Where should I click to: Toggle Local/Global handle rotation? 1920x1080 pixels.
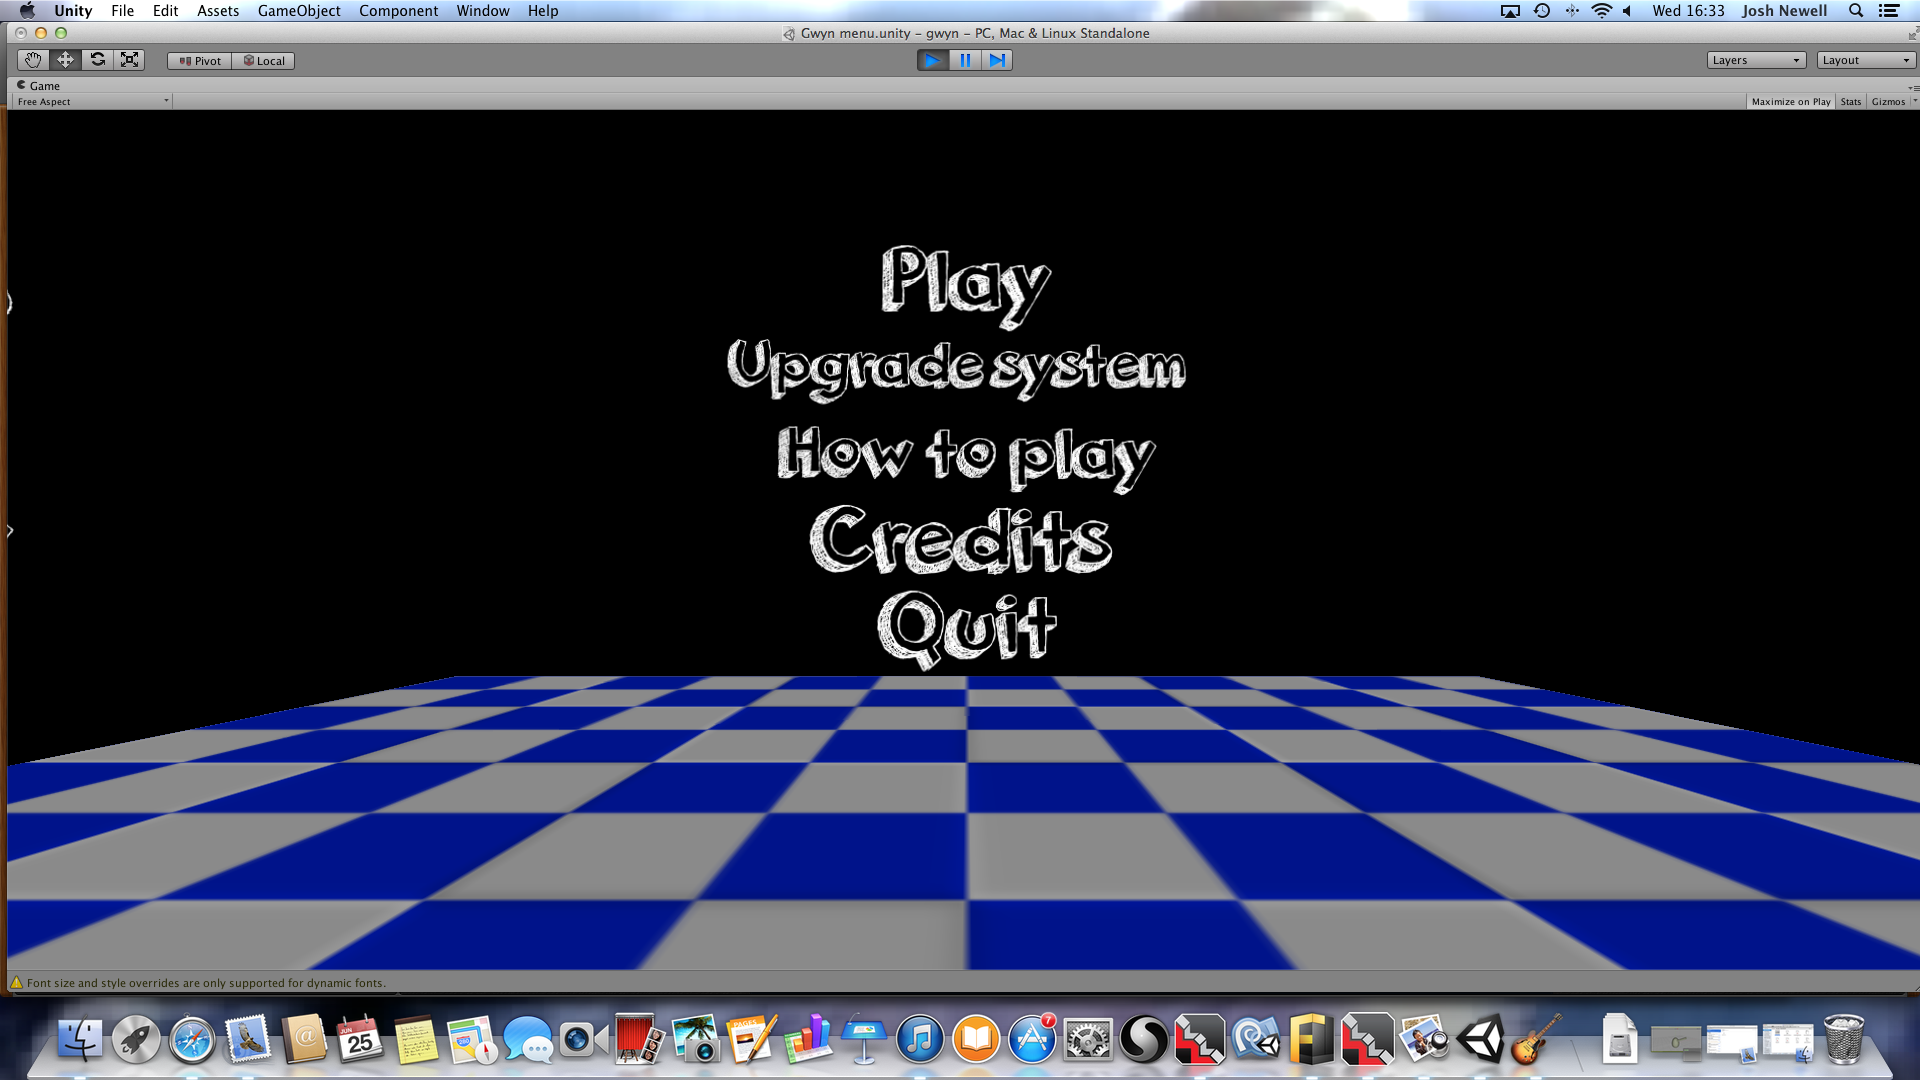(264, 61)
